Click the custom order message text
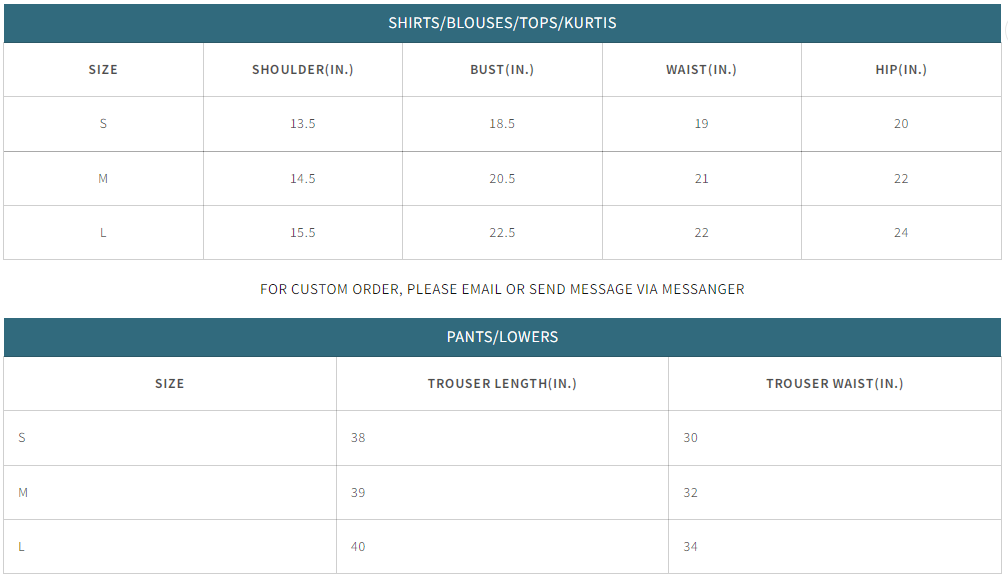This screenshot has width=1008, height=582. click(x=502, y=289)
